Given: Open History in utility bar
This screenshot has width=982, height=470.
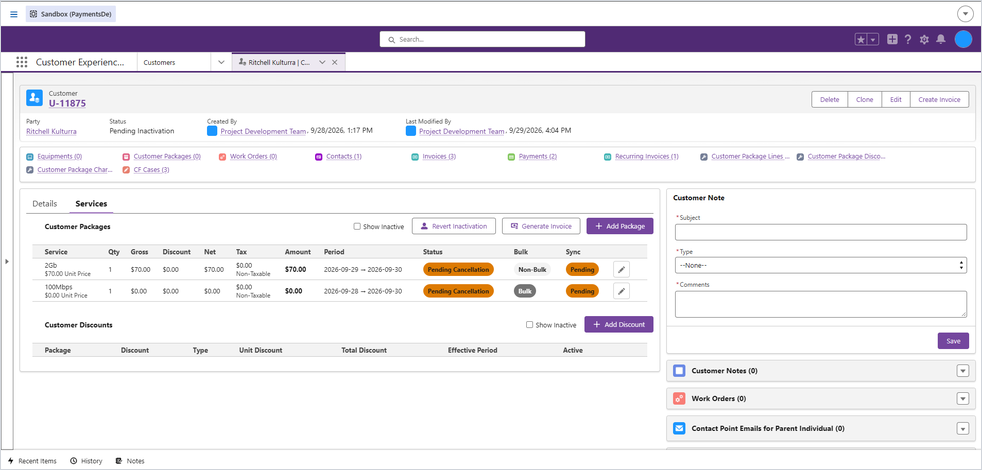Looking at the screenshot, I should coord(86,461).
